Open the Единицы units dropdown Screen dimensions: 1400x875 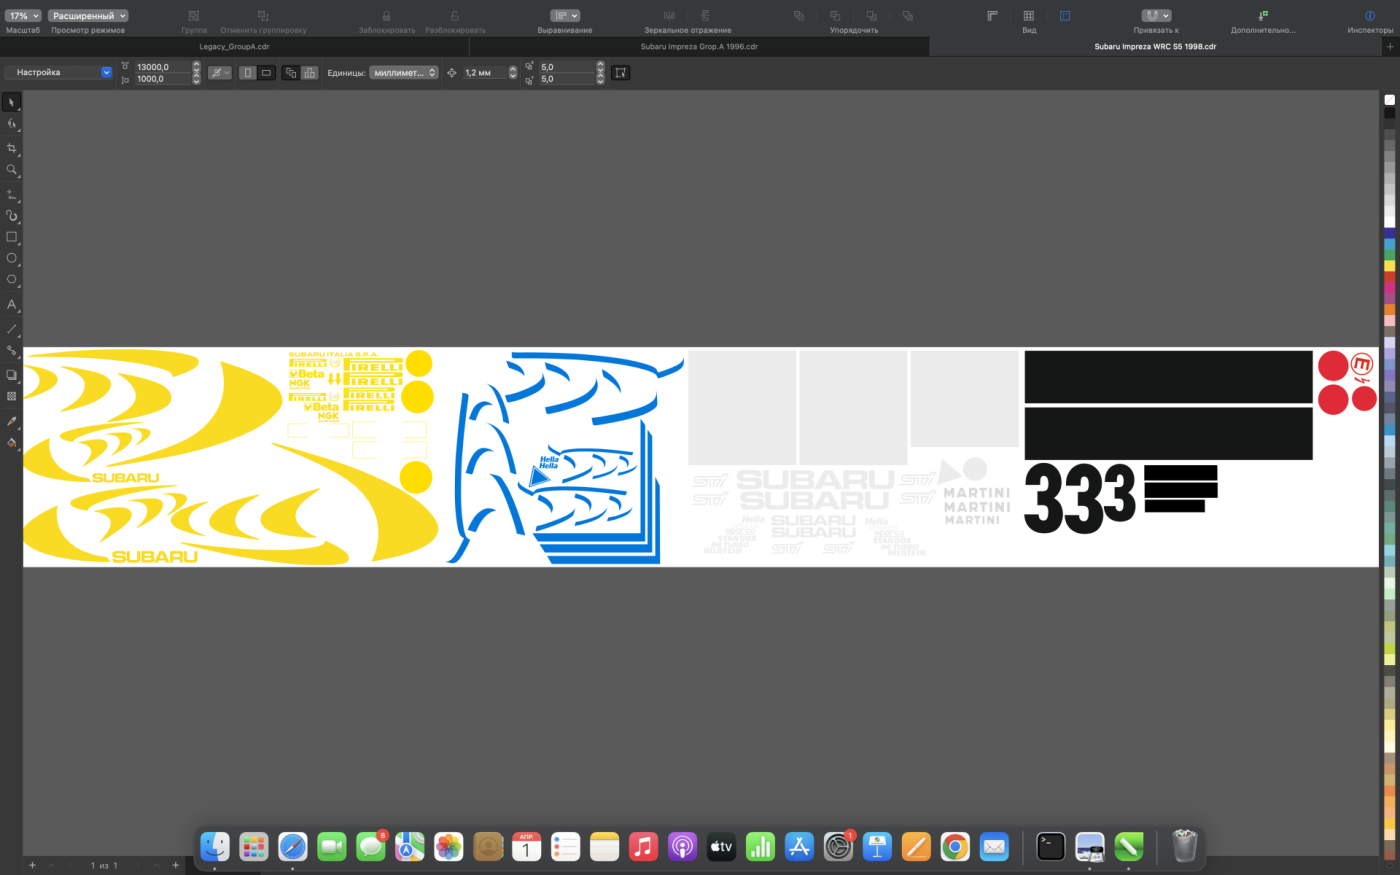click(404, 73)
